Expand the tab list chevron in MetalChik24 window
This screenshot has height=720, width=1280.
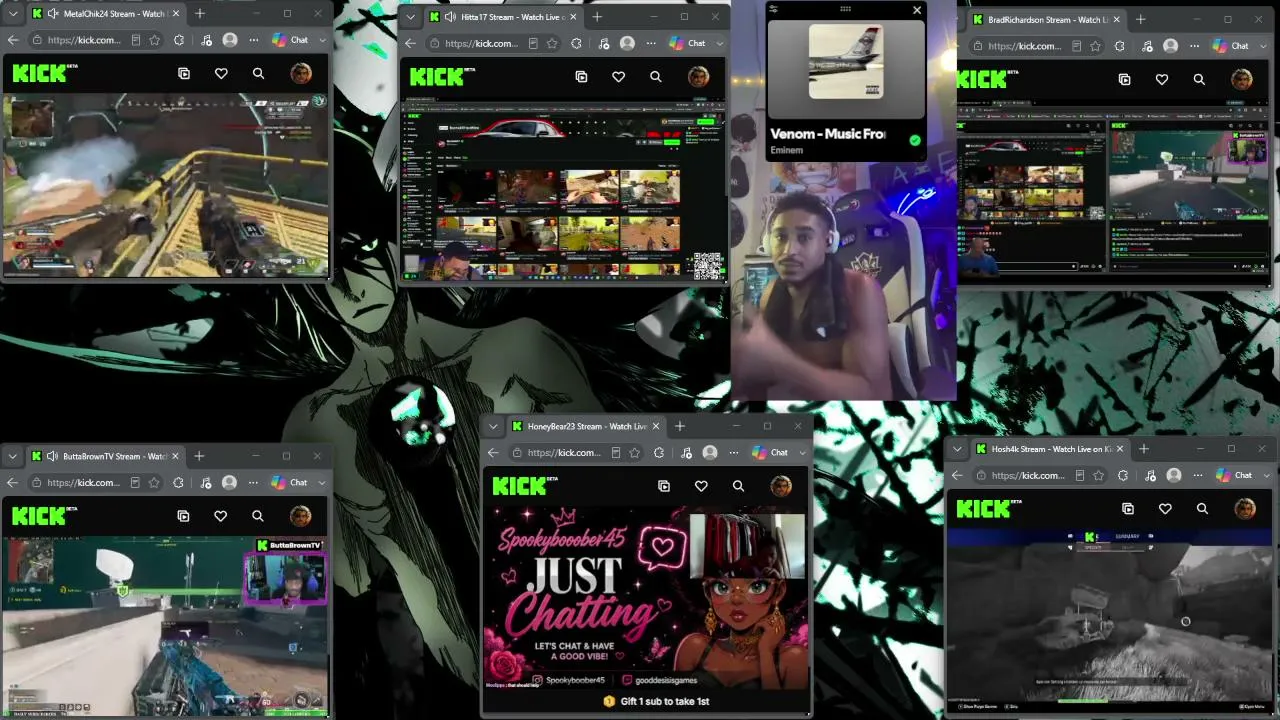pyautogui.click(x=12, y=14)
